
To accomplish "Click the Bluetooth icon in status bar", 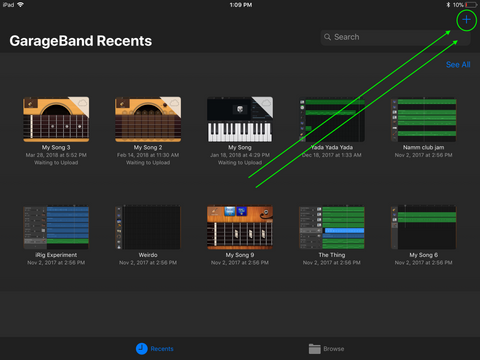I will [448, 5].
